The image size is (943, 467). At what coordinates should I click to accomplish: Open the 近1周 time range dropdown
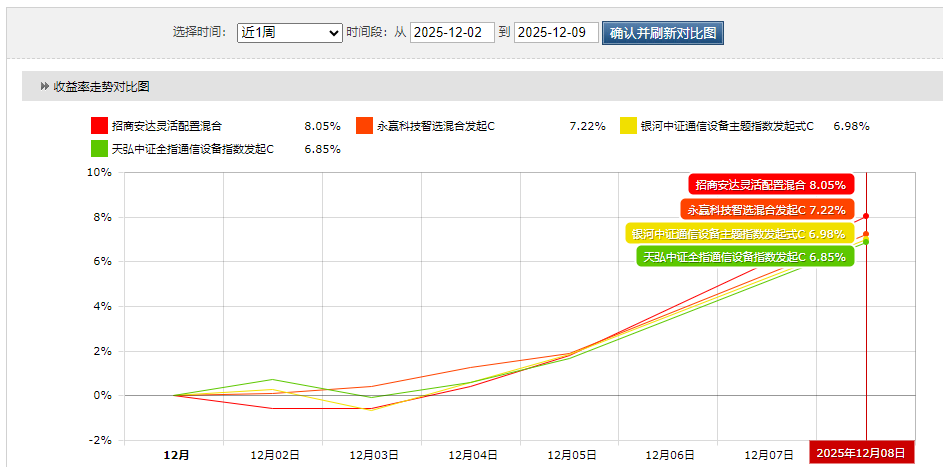pos(290,32)
